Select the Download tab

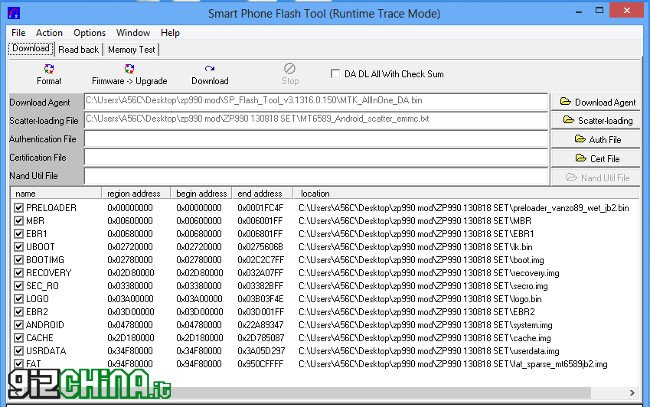click(x=31, y=48)
